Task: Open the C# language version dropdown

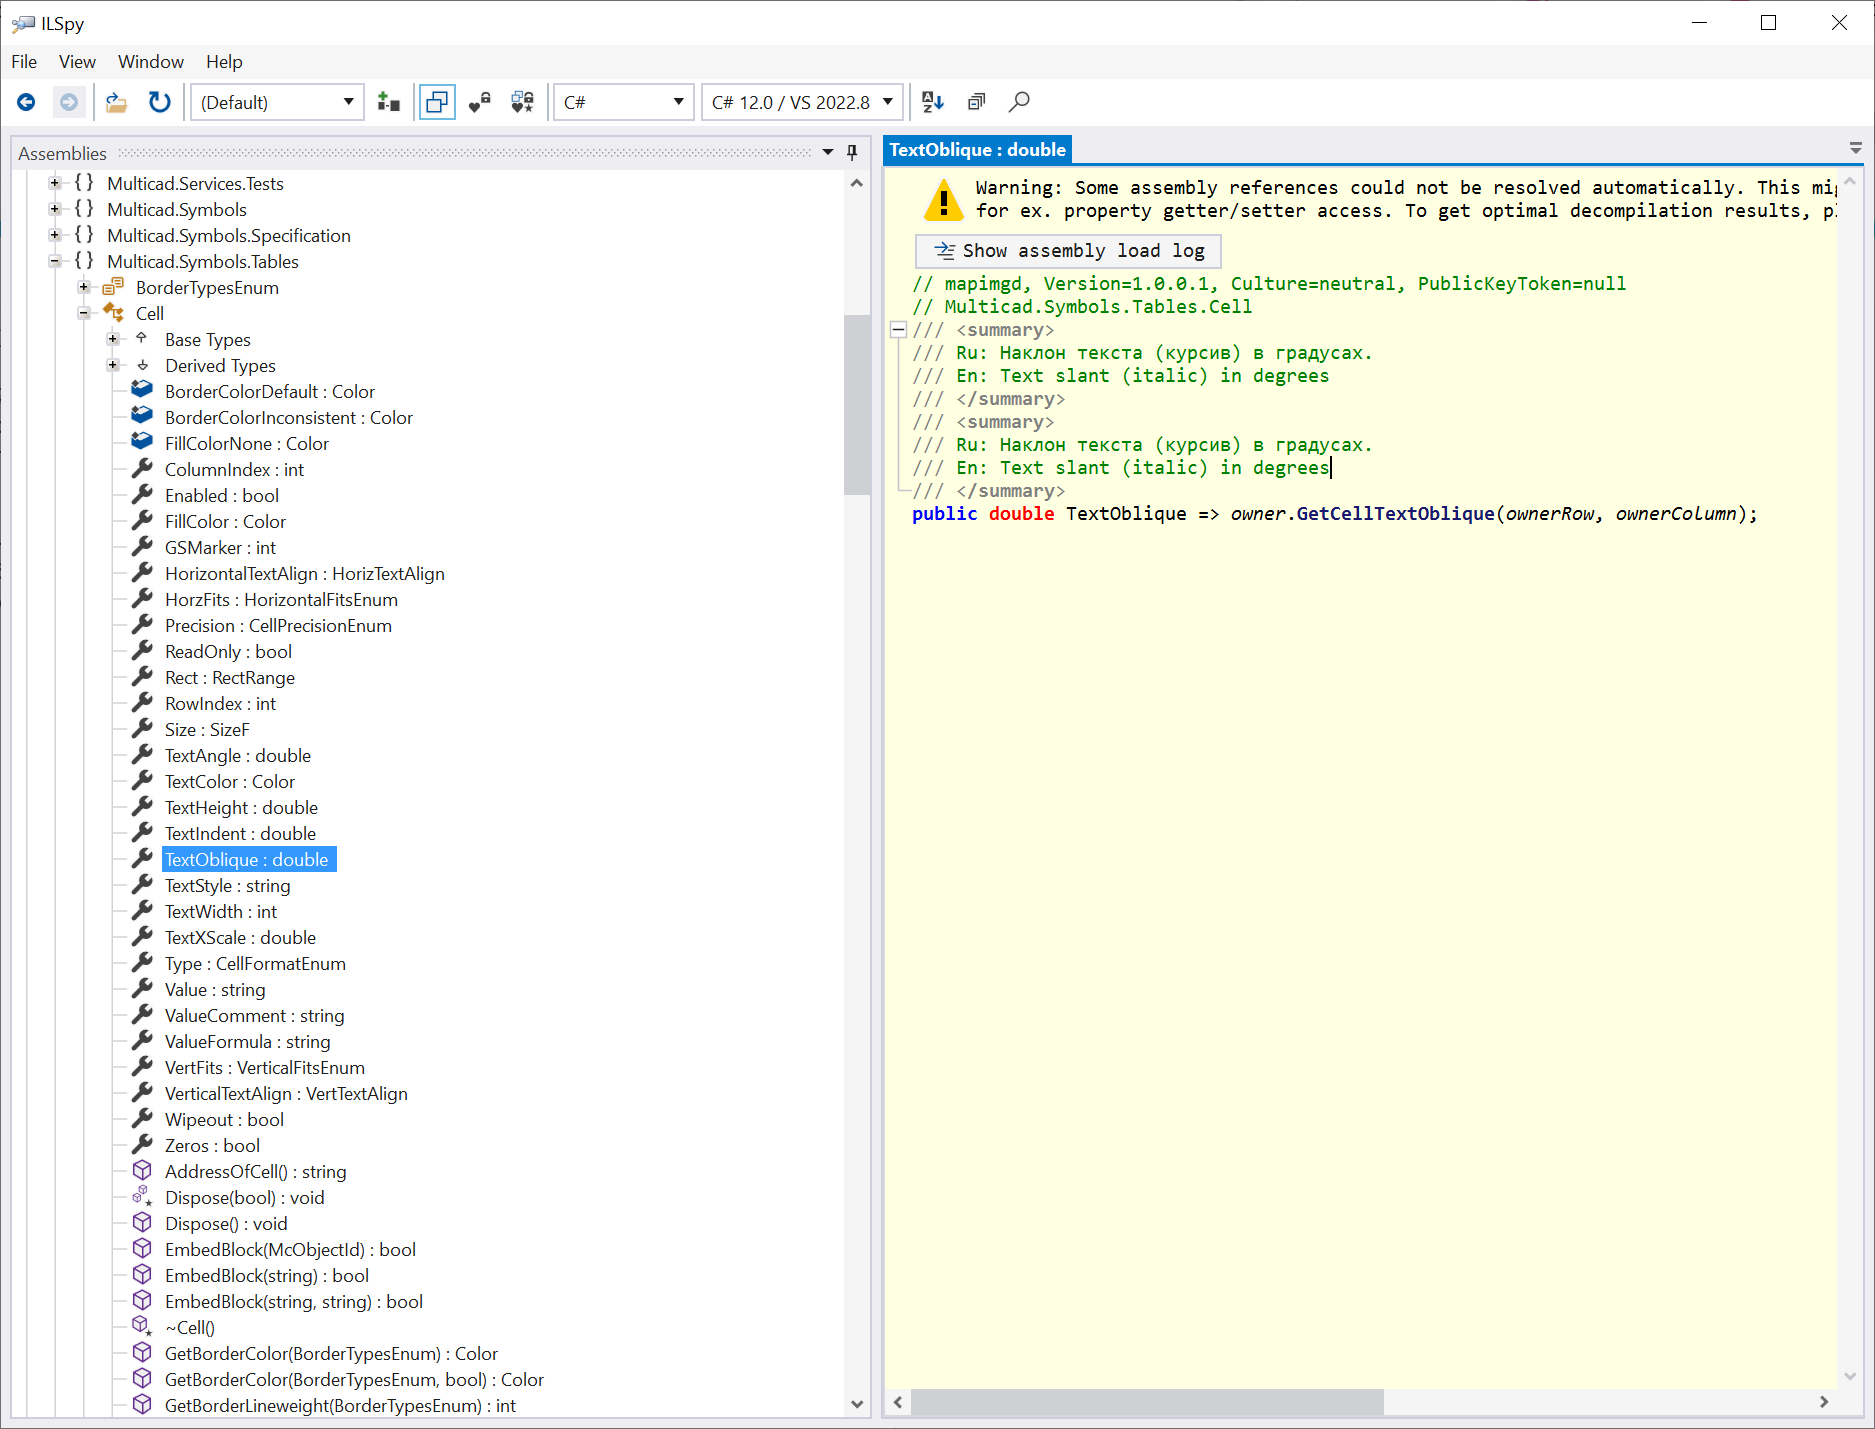Action: click(x=802, y=102)
